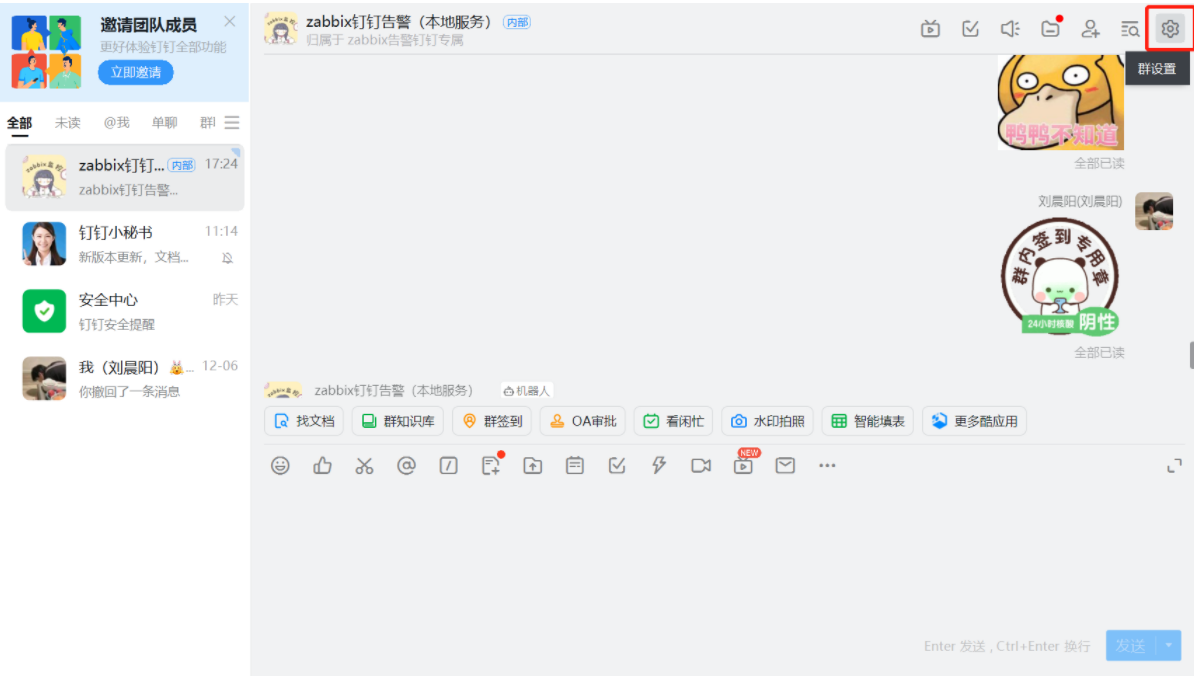Send DING lightning bolt icon
The width and height of the screenshot is (1194, 684).
659,465
